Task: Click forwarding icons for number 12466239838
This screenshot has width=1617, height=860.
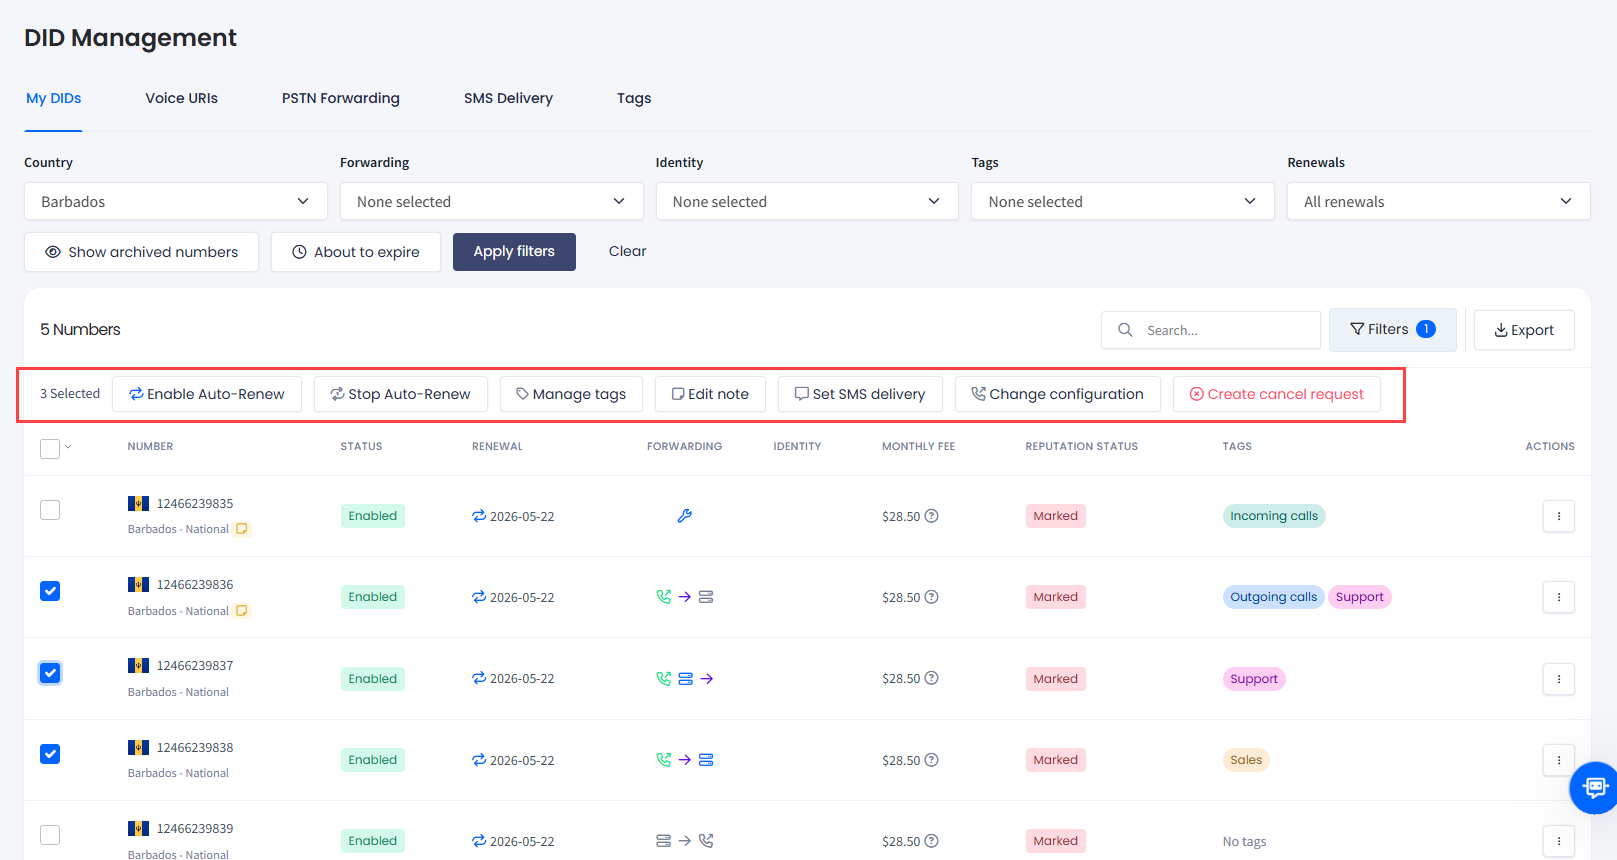Action: [x=685, y=760]
